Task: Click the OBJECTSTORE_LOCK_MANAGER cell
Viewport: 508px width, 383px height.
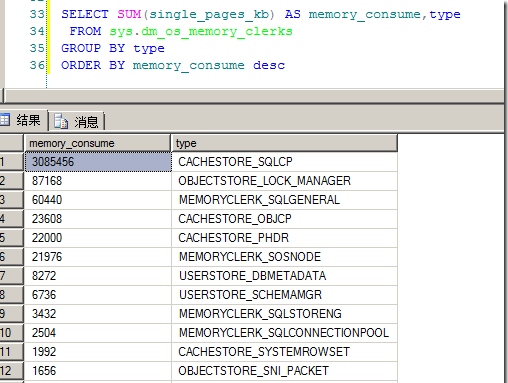Action: (284, 181)
